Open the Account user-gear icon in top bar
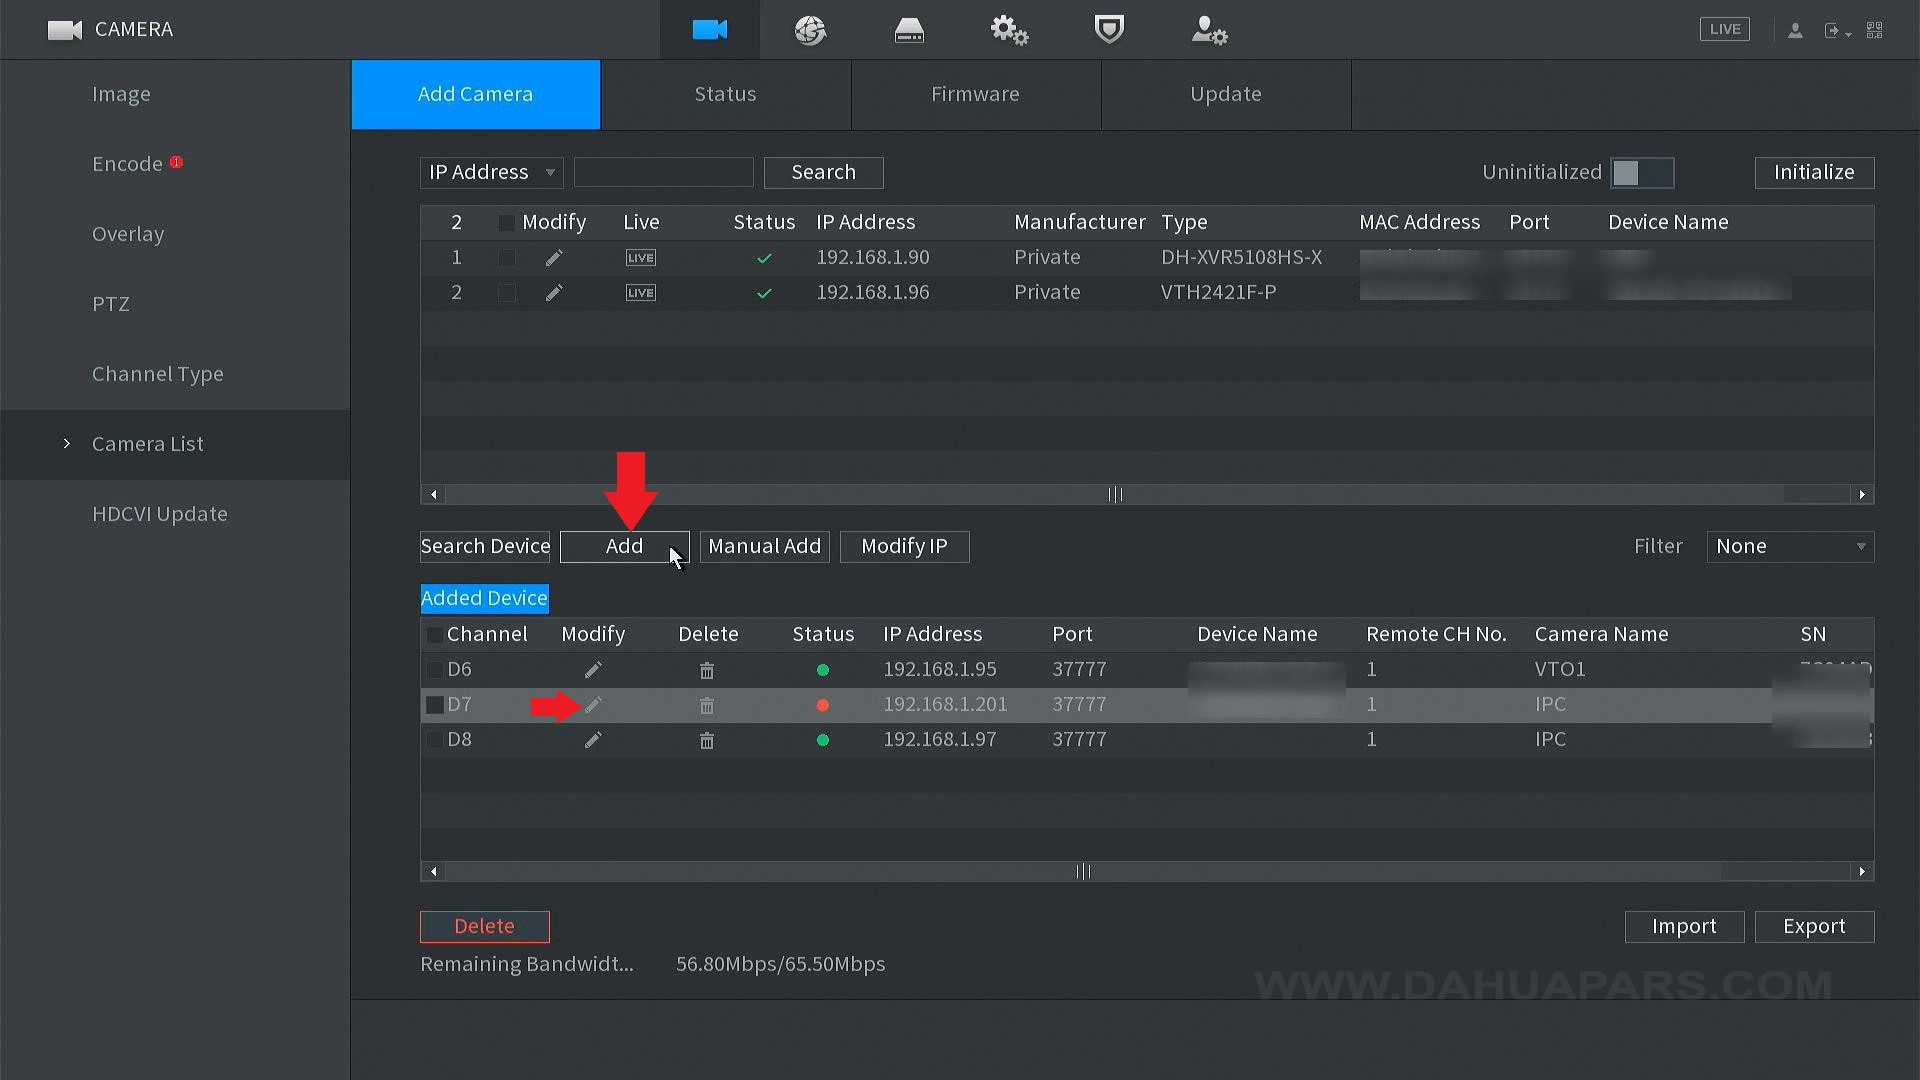The width and height of the screenshot is (1920, 1080). [1209, 30]
